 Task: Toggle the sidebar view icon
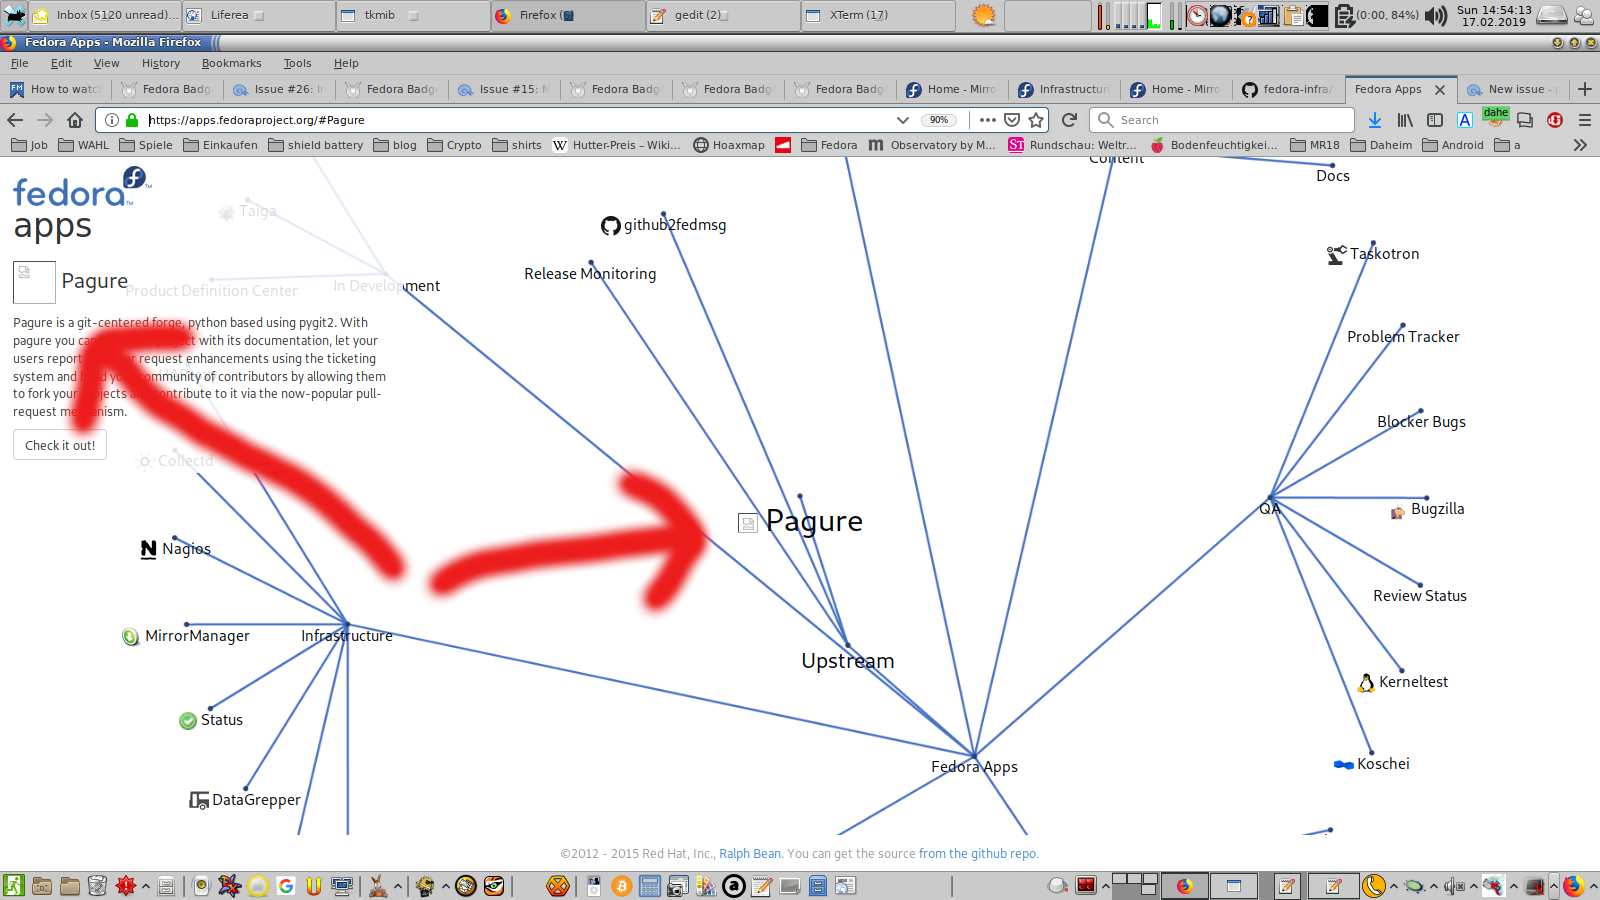(1435, 120)
